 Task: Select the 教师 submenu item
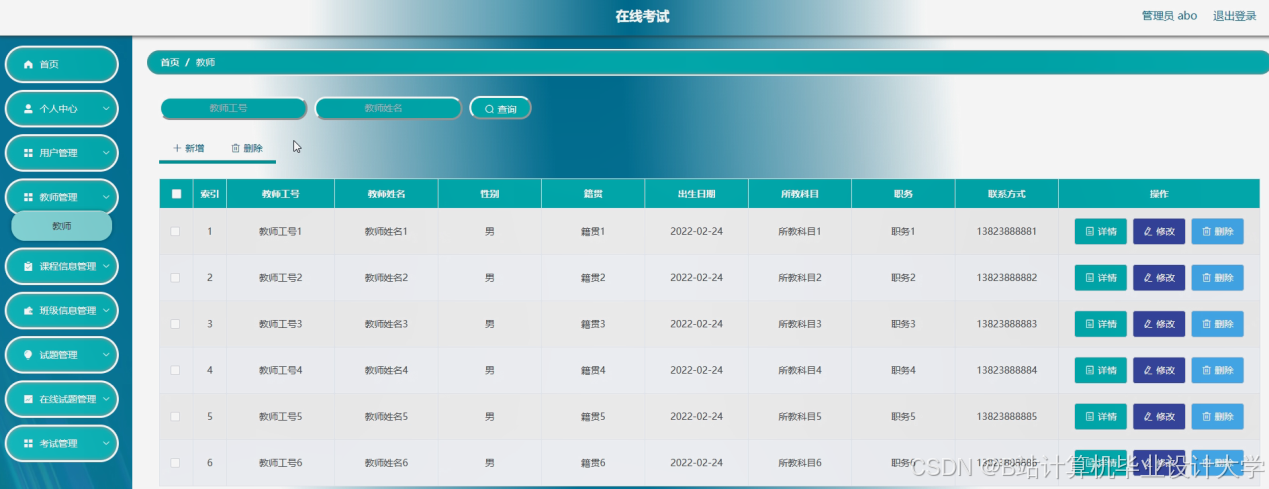click(x=62, y=226)
